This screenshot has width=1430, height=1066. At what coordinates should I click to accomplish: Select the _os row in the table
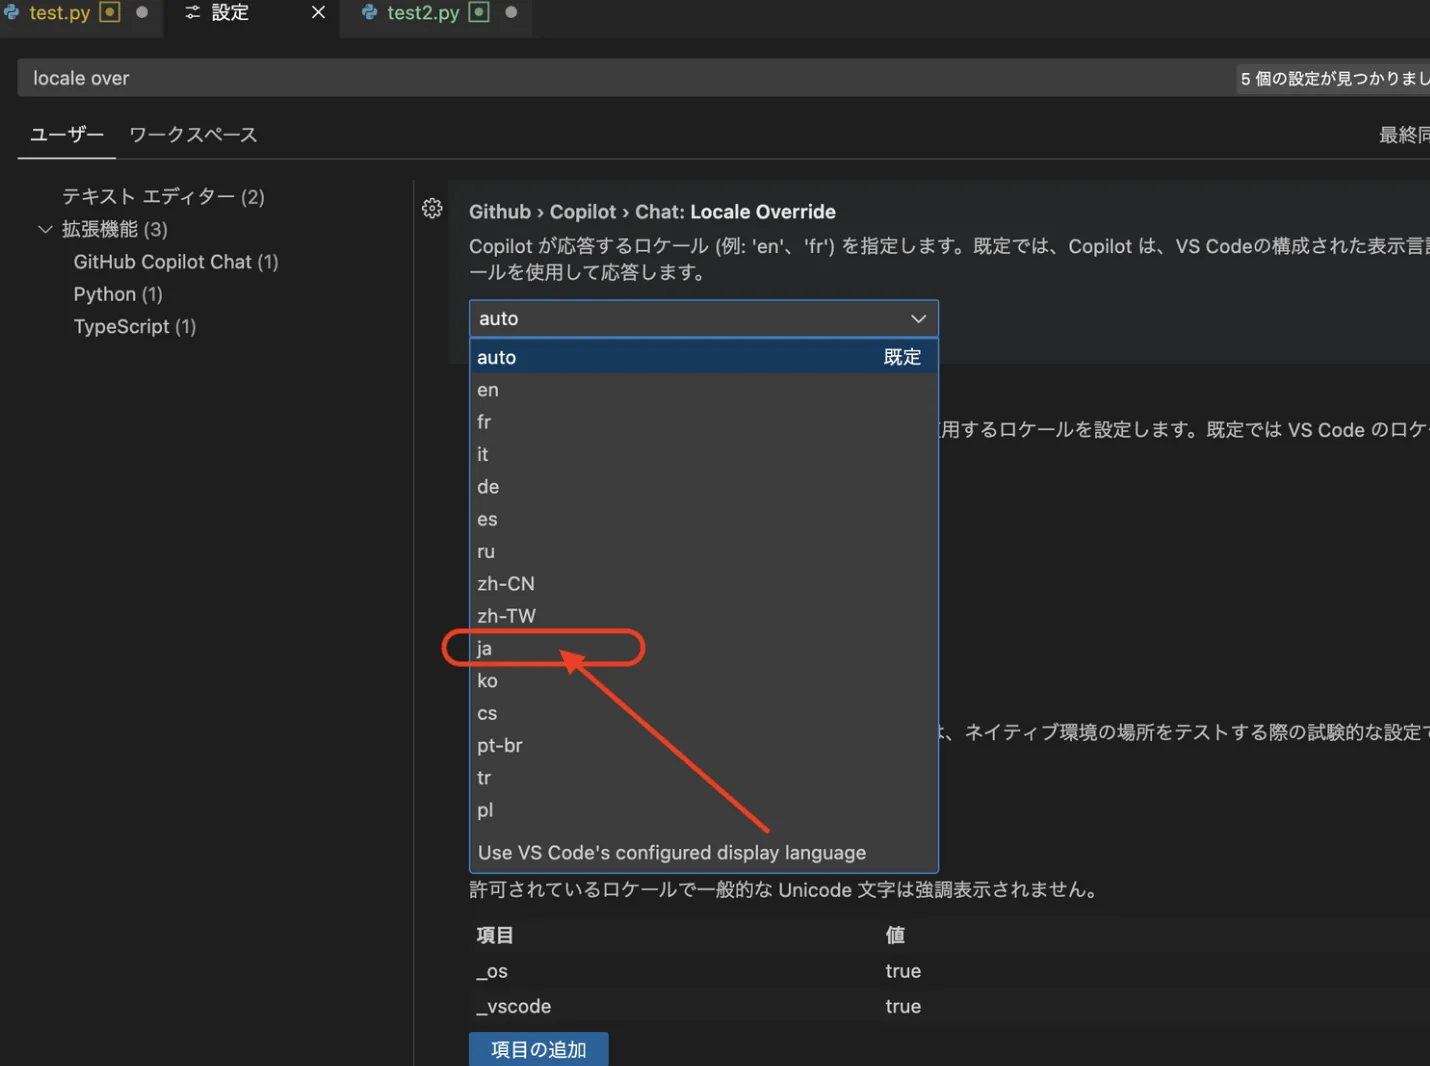click(x=949, y=971)
